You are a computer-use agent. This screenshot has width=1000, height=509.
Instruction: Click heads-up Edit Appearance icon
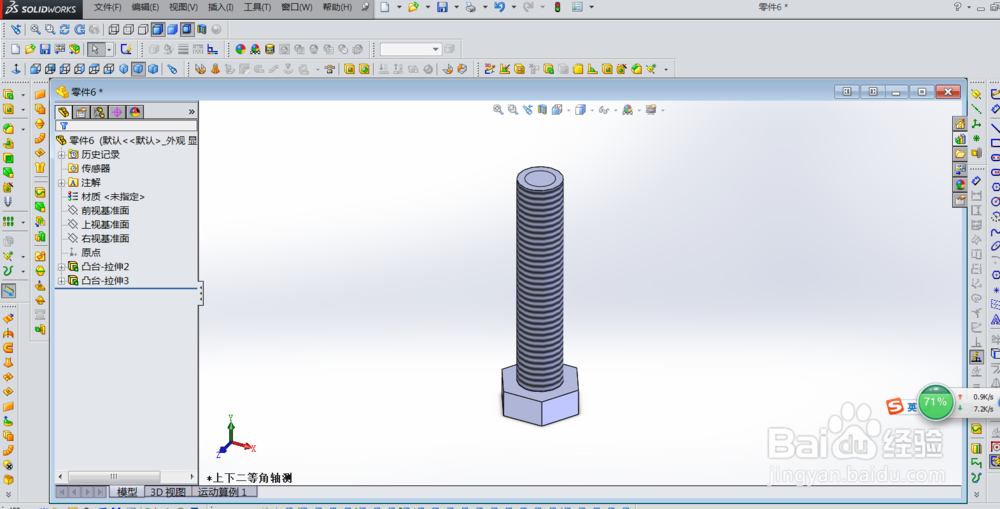point(627,110)
